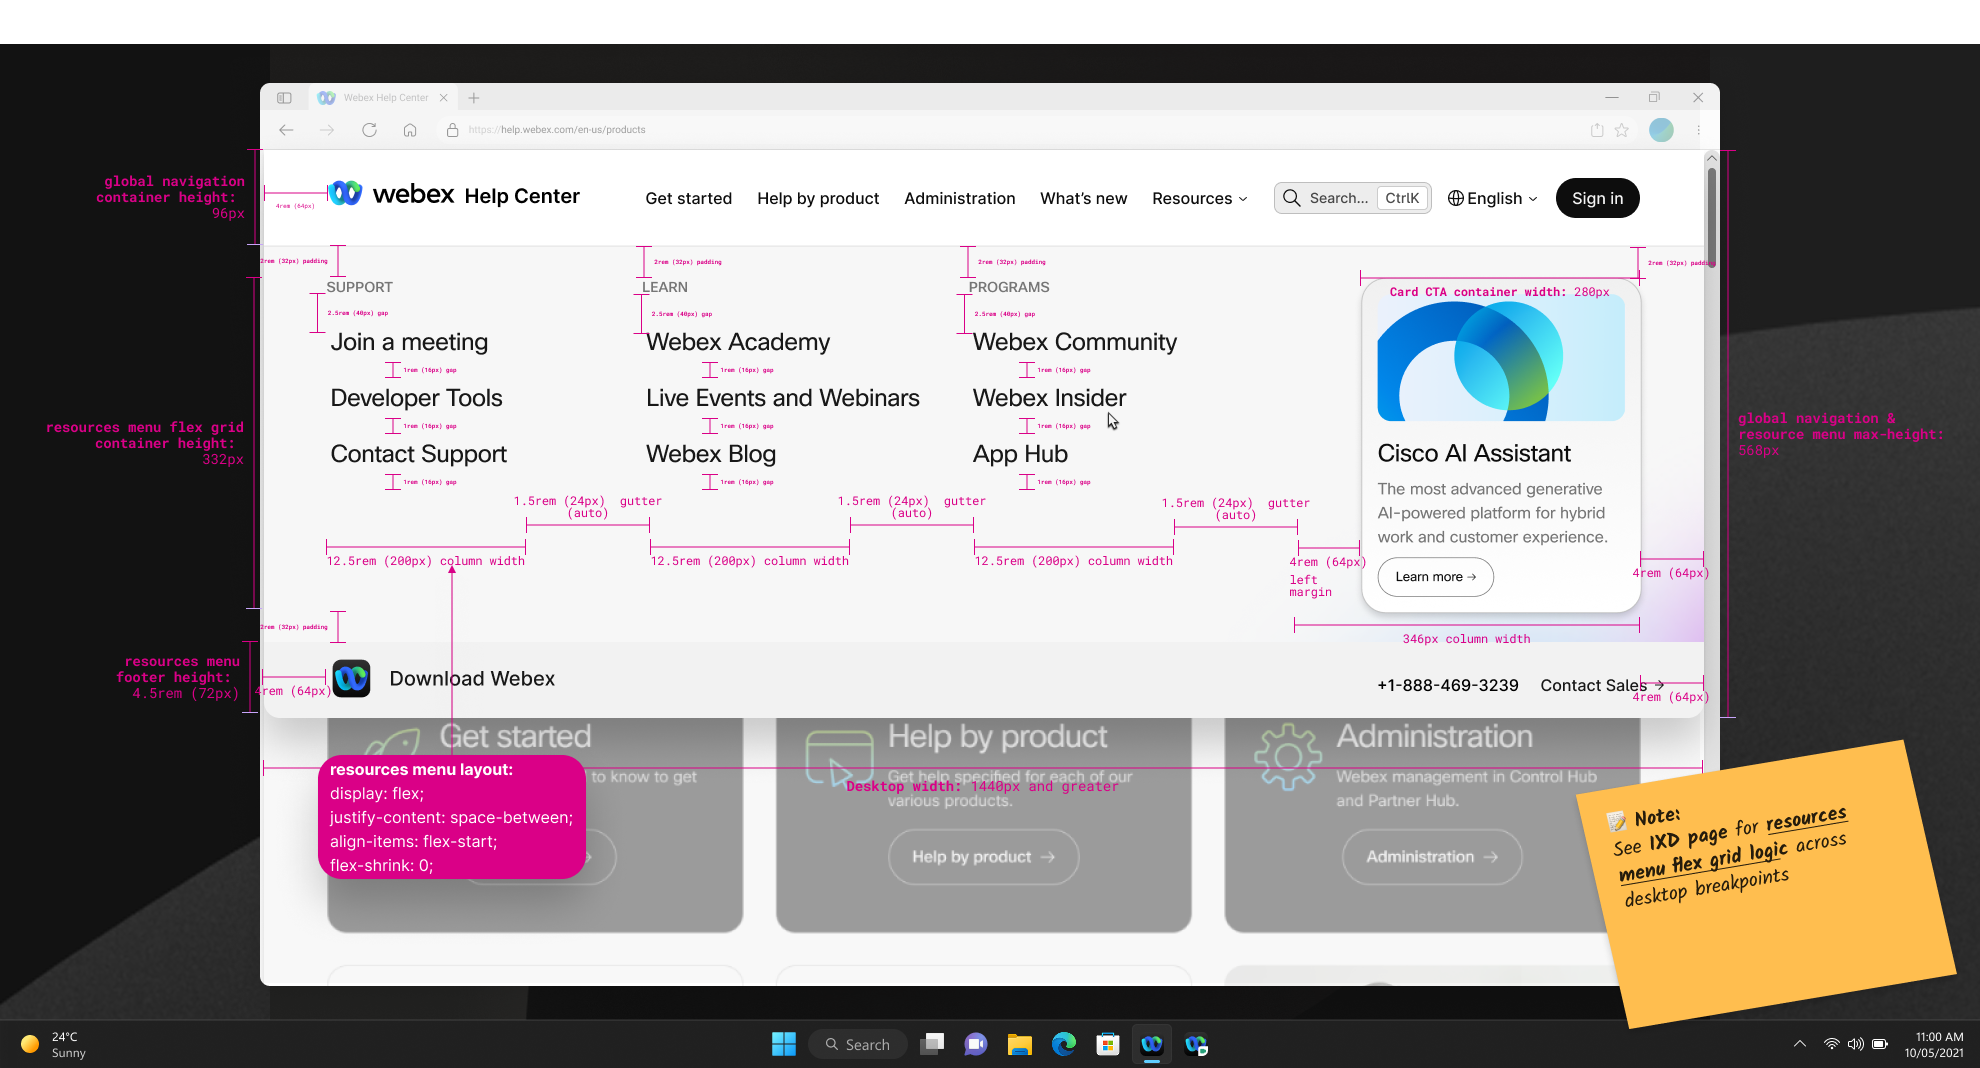Open File Explorer from the taskbar
The width and height of the screenshot is (1980, 1068).
(x=1020, y=1044)
